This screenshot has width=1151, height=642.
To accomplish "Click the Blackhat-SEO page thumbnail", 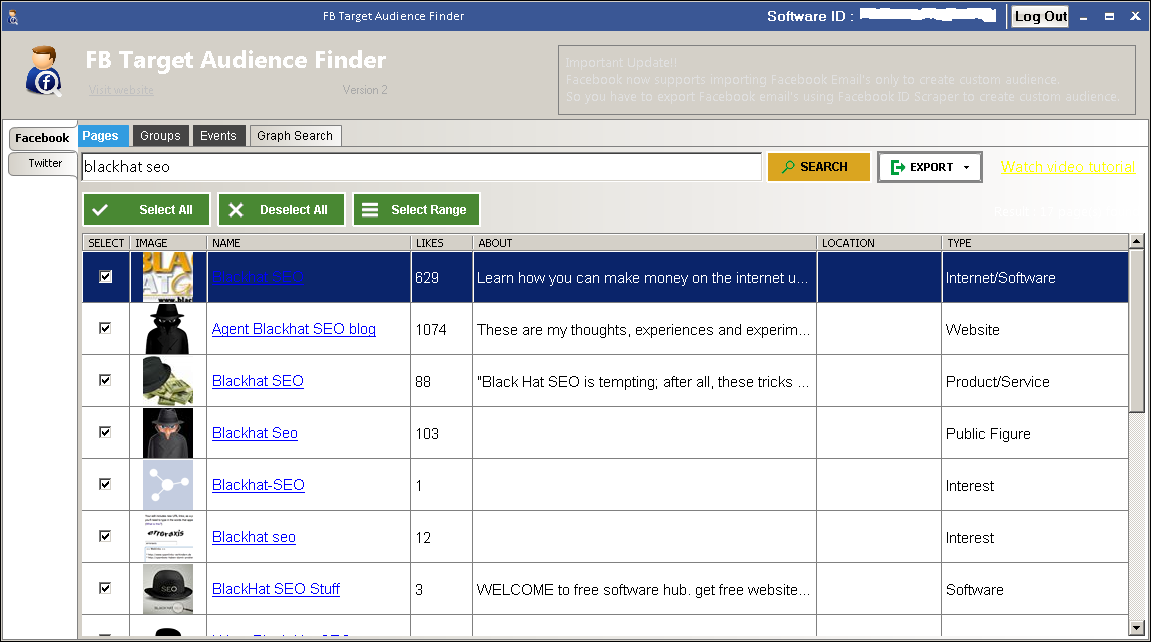I will [x=168, y=485].
